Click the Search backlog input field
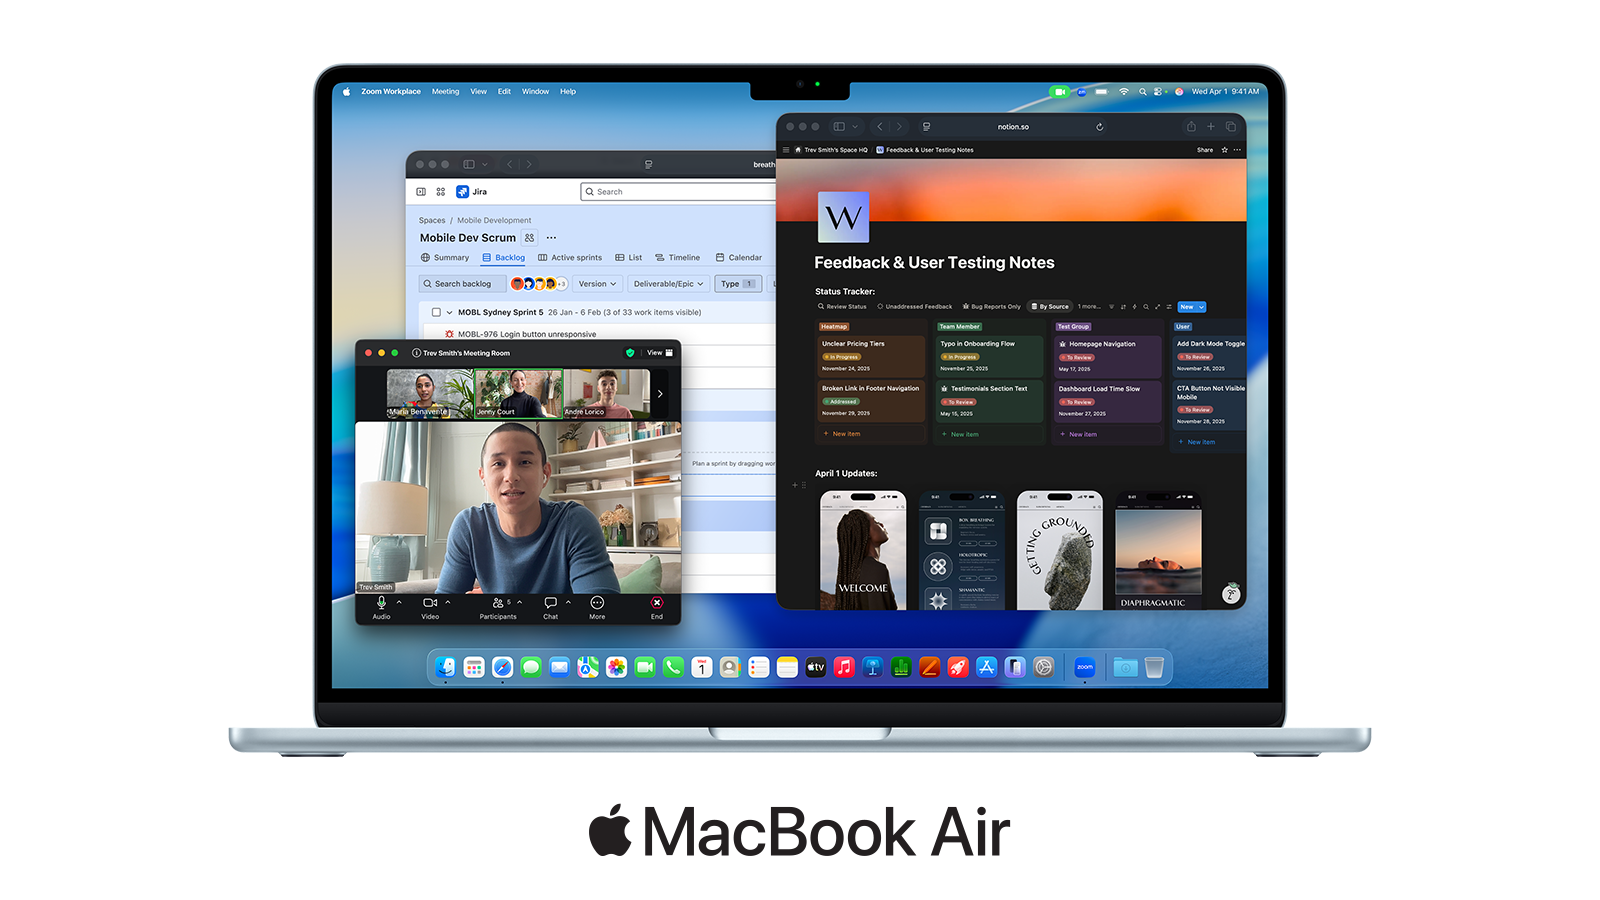The height and width of the screenshot is (900, 1600). [x=462, y=284]
